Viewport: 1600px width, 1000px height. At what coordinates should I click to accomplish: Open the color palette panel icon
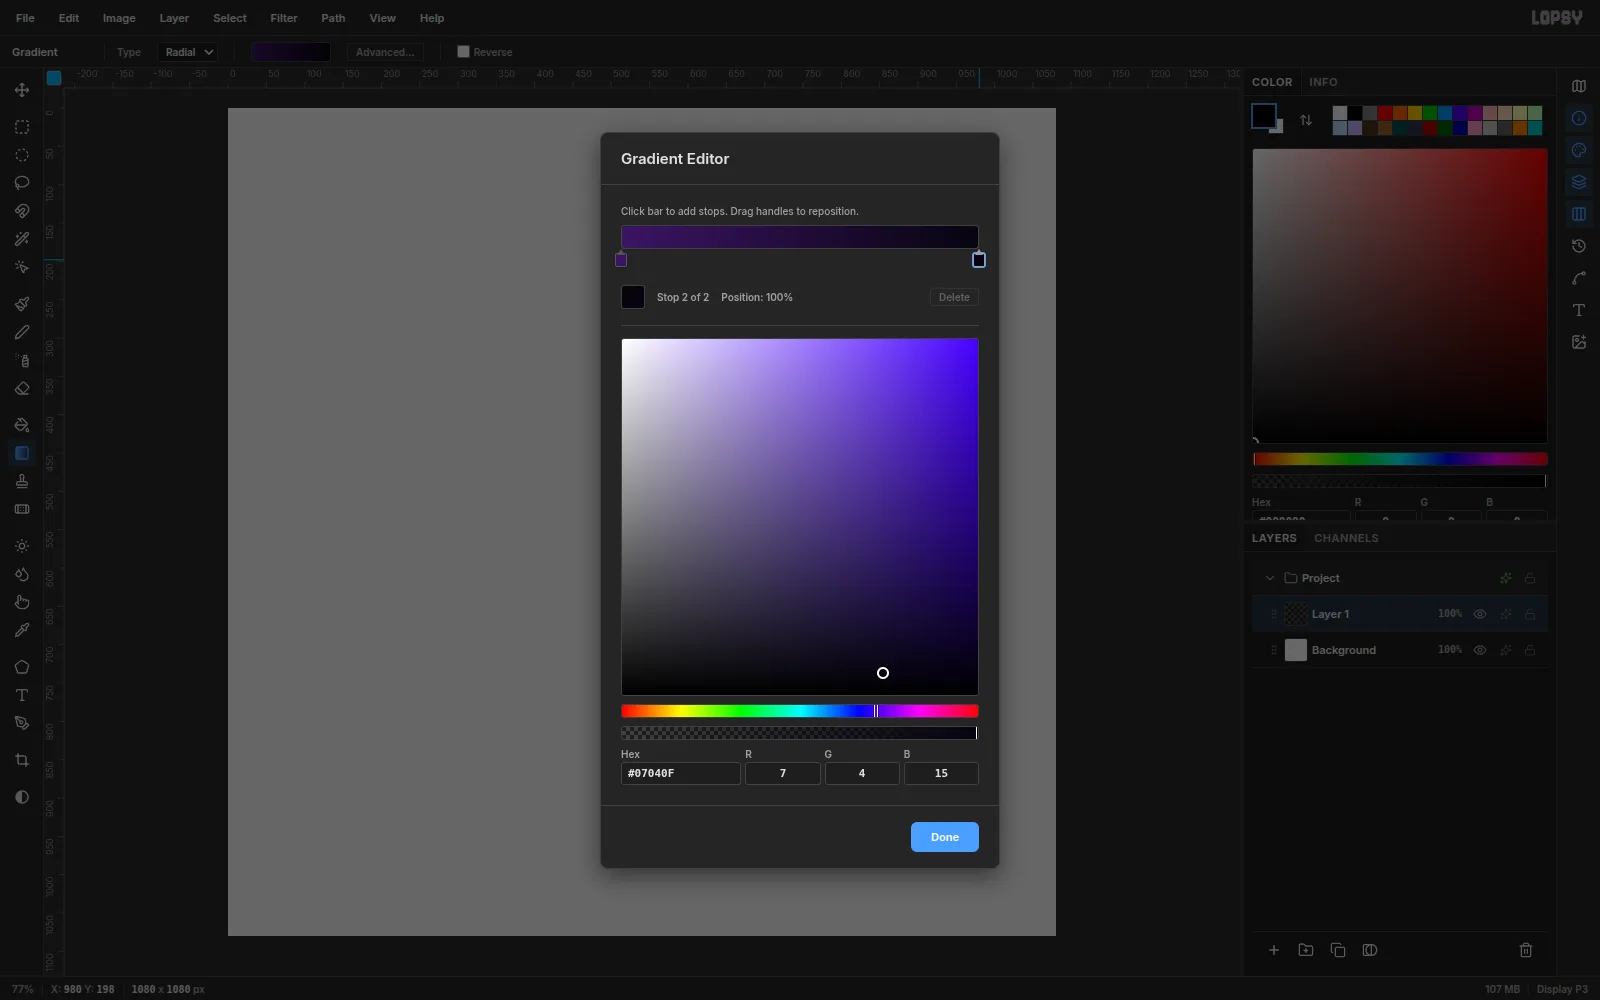pyautogui.click(x=1579, y=150)
